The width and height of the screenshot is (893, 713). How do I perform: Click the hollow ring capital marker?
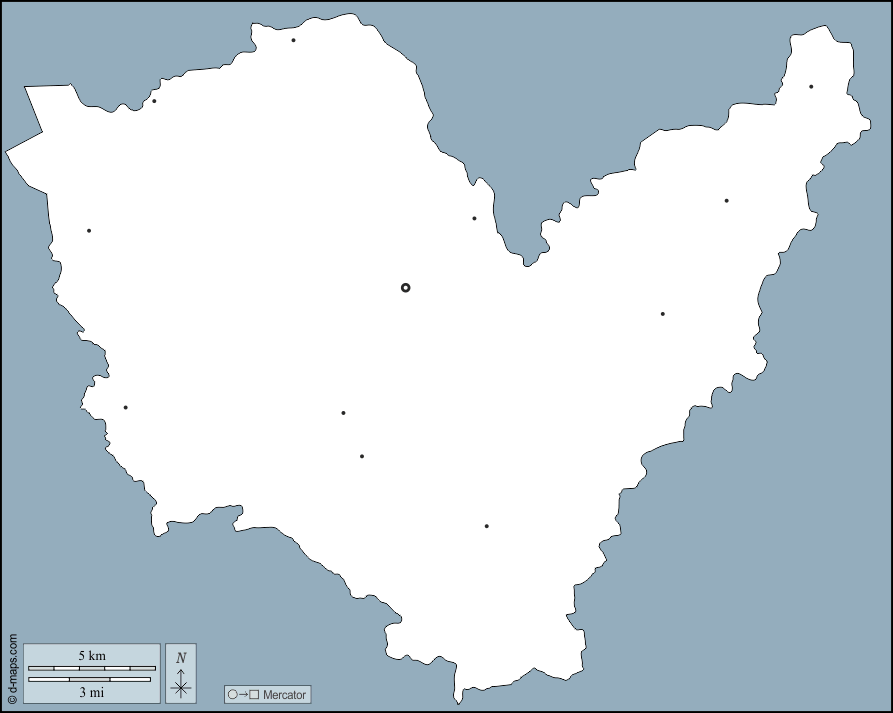(405, 288)
